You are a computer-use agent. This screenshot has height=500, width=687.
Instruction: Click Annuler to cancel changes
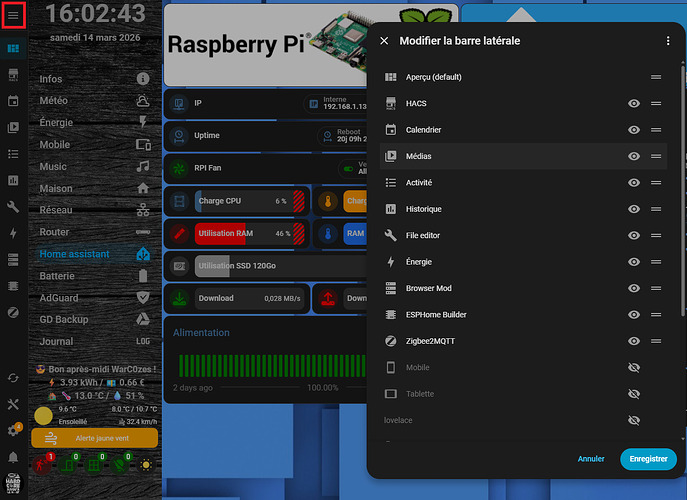(591, 459)
